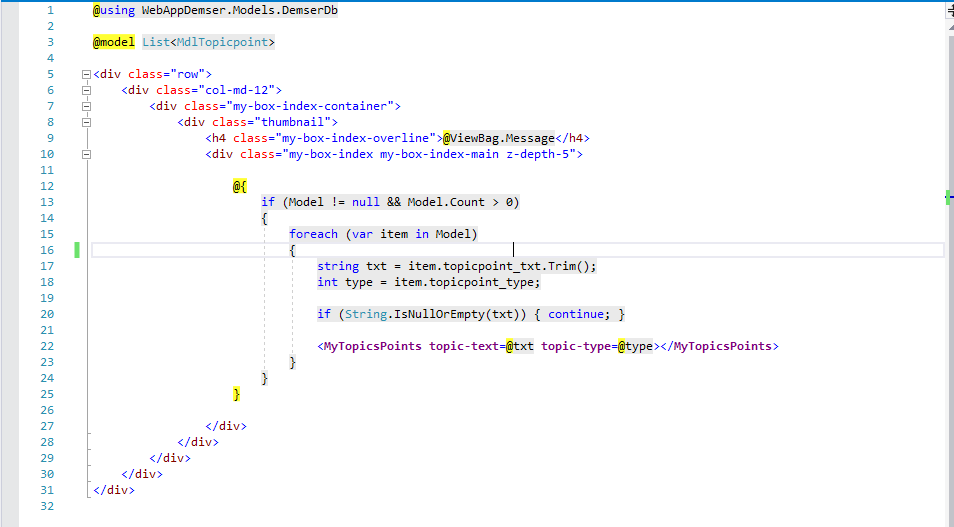The width and height of the screenshot is (954, 527).
Task: Click String.IsNullOrEmpty(txt) call
Action: point(433,314)
